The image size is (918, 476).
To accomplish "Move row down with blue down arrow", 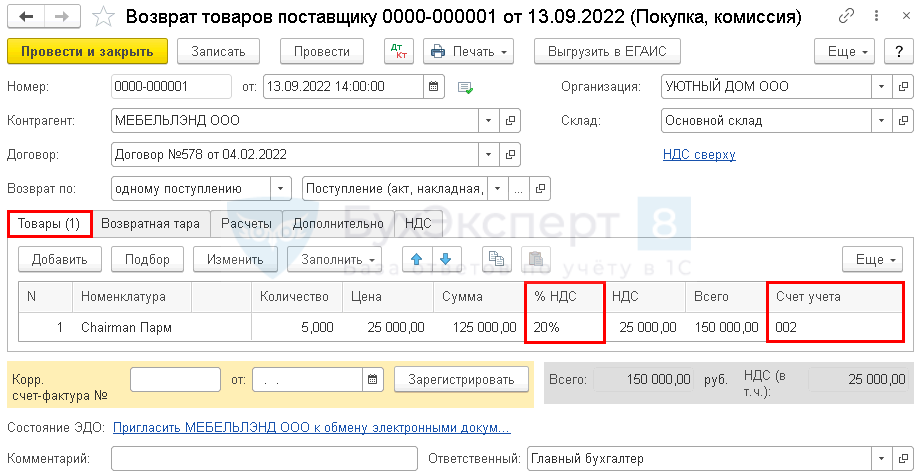I will pyautogui.click(x=446, y=258).
